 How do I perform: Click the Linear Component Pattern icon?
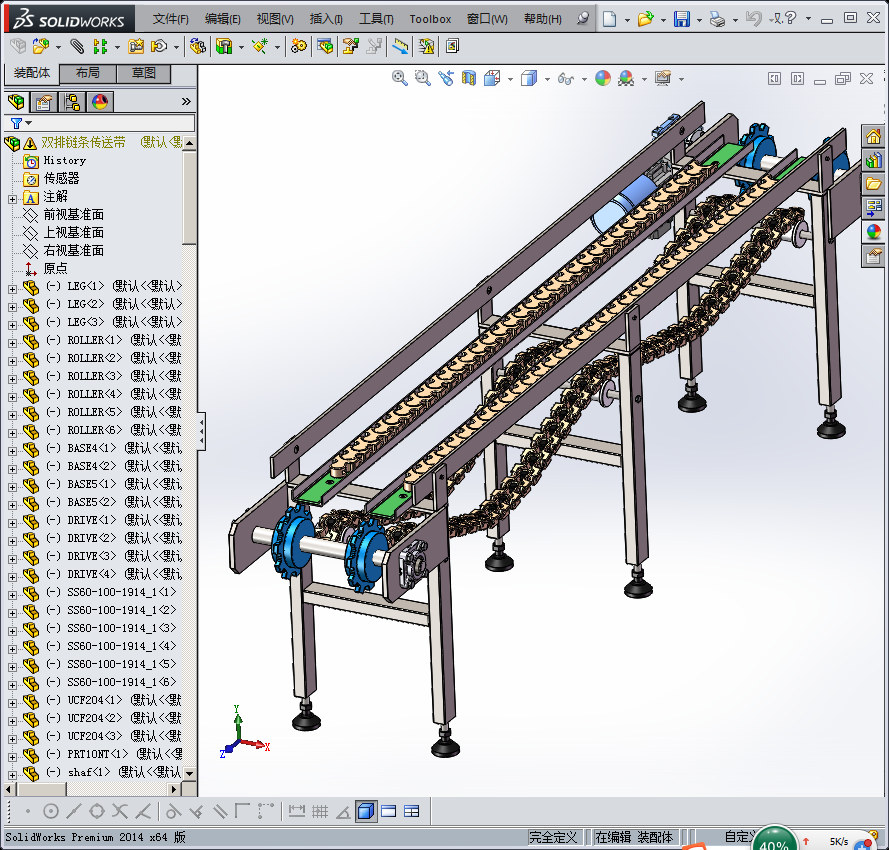[100, 46]
